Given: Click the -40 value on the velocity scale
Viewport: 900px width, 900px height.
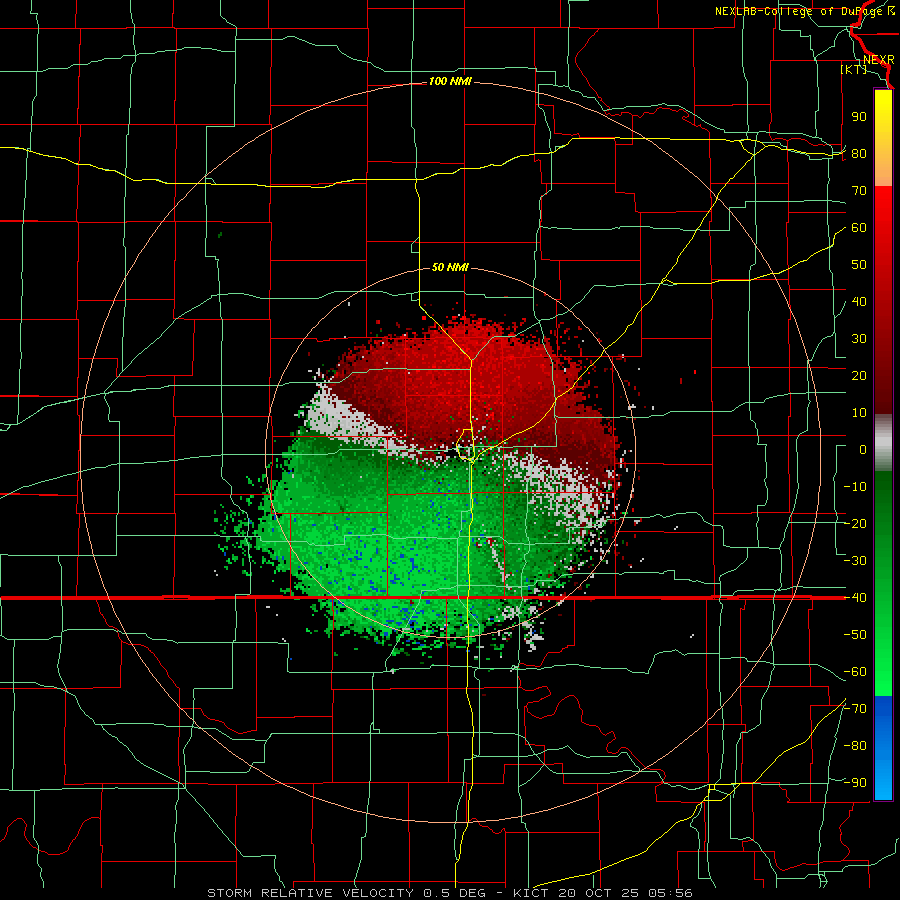Looking at the screenshot, I should (855, 598).
